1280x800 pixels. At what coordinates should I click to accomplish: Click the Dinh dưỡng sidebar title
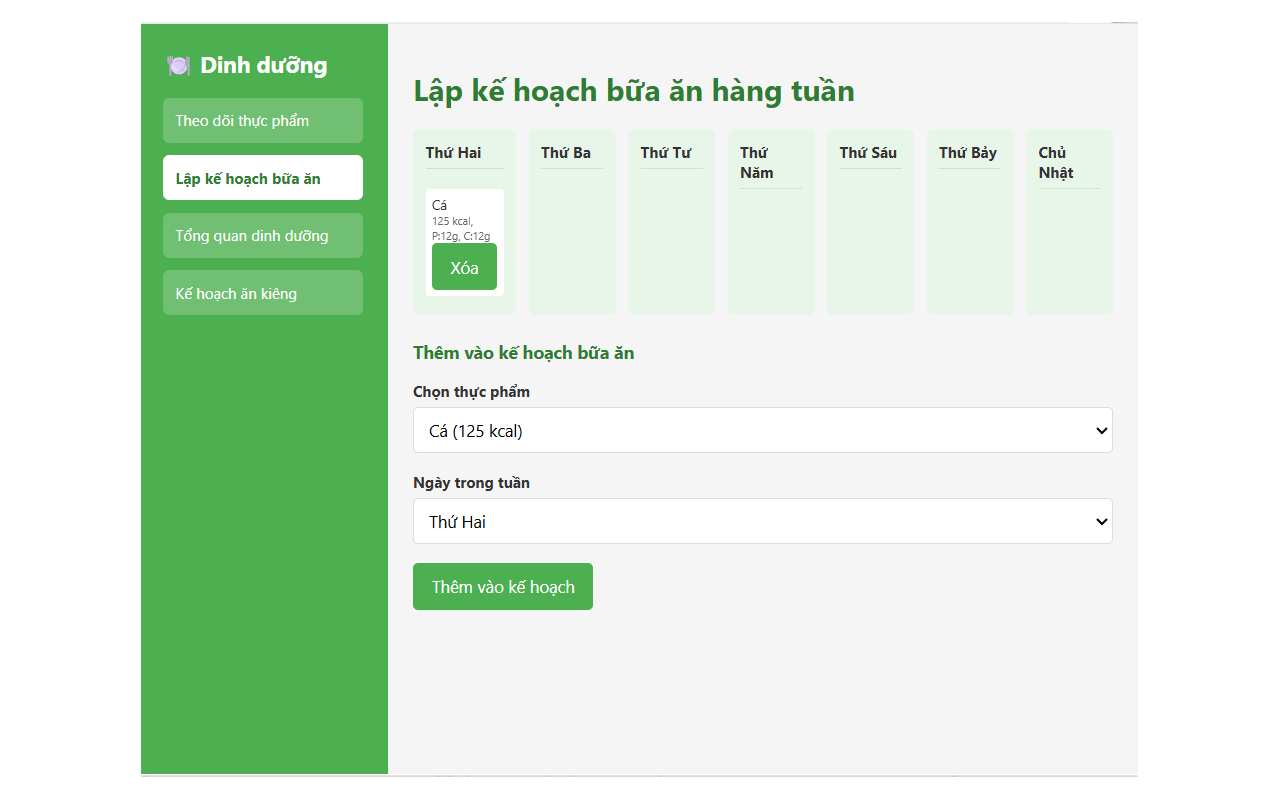(264, 66)
